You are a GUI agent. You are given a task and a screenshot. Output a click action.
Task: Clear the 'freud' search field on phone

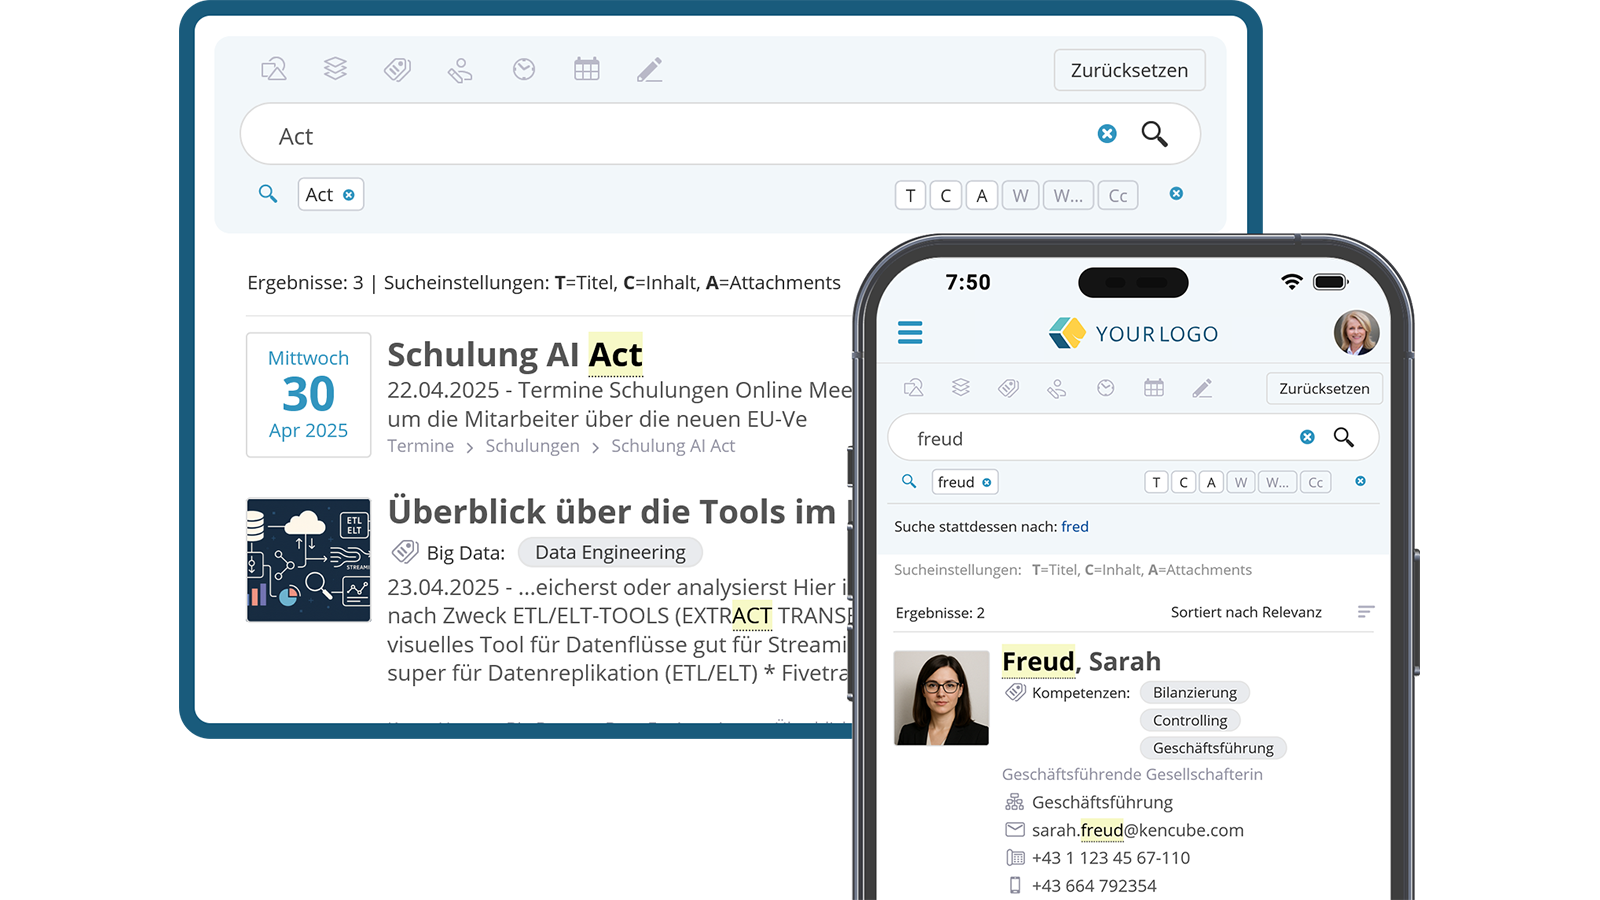tap(1307, 437)
